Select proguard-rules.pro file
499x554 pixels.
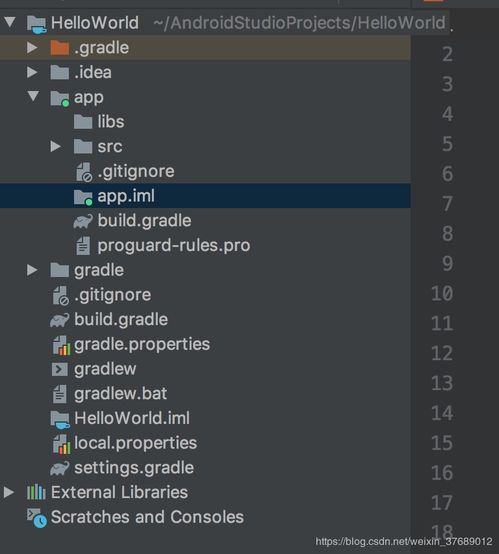tap(174, 246)
